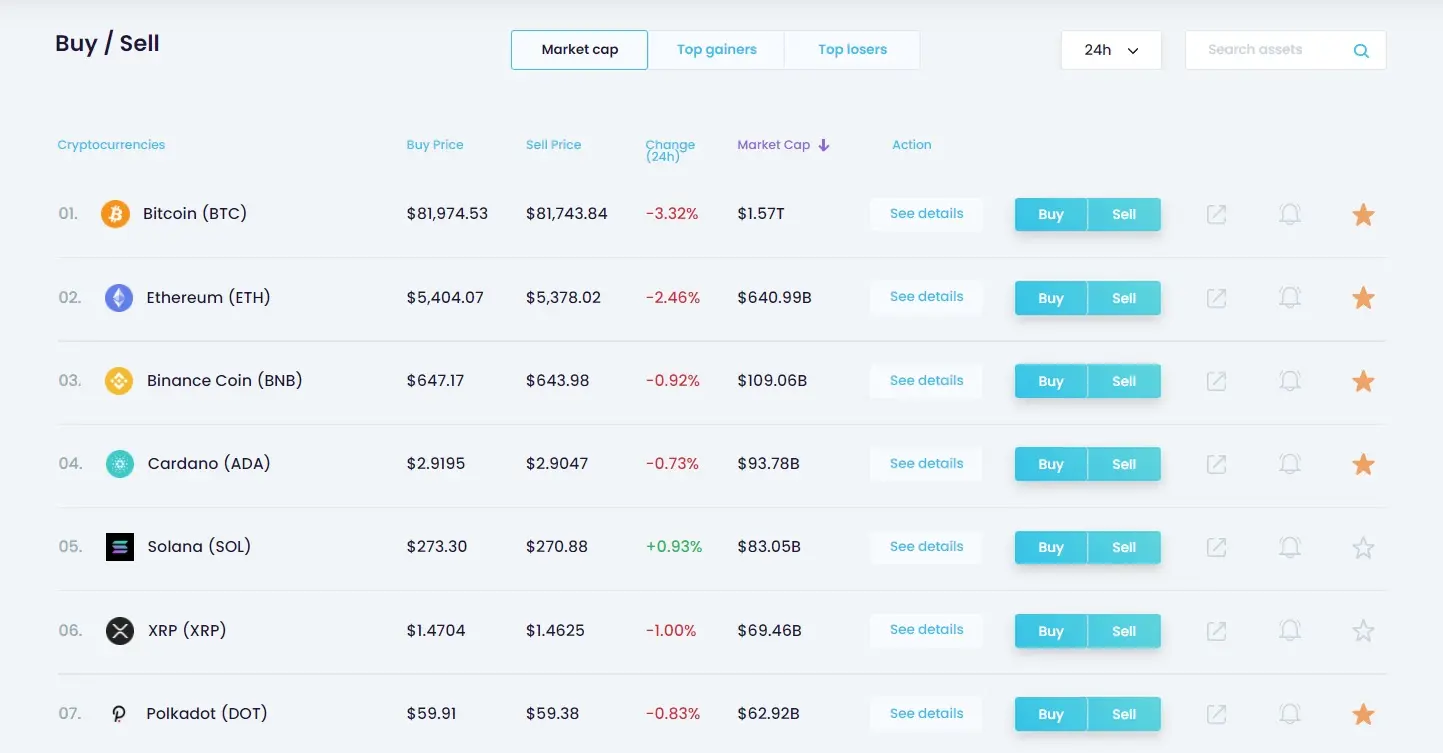This screenshot has width=1443, height=753.
Task: Click the XRP logo icon
Action: (120, 631)
